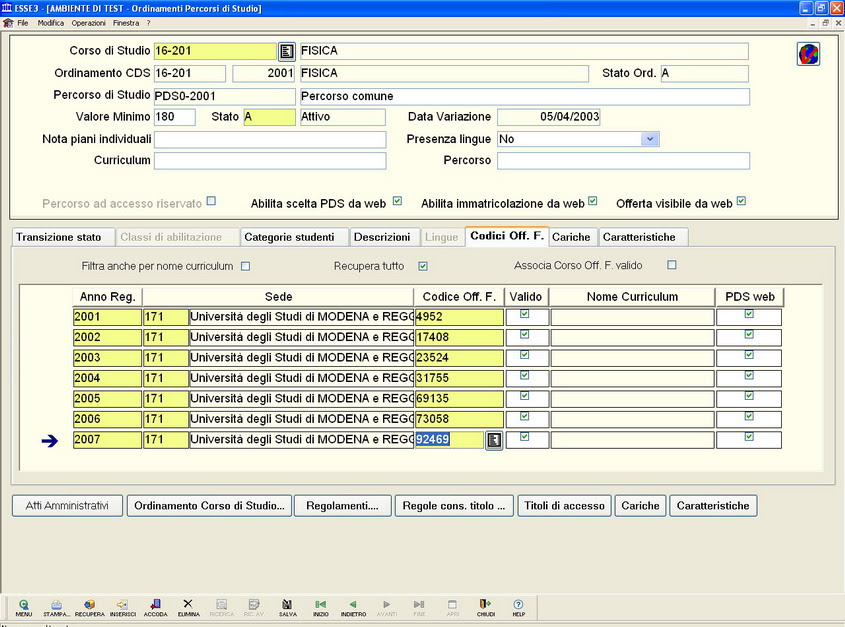Open the ? help menu
This screenshot has height=627, width=845.
tap(148, 23)
